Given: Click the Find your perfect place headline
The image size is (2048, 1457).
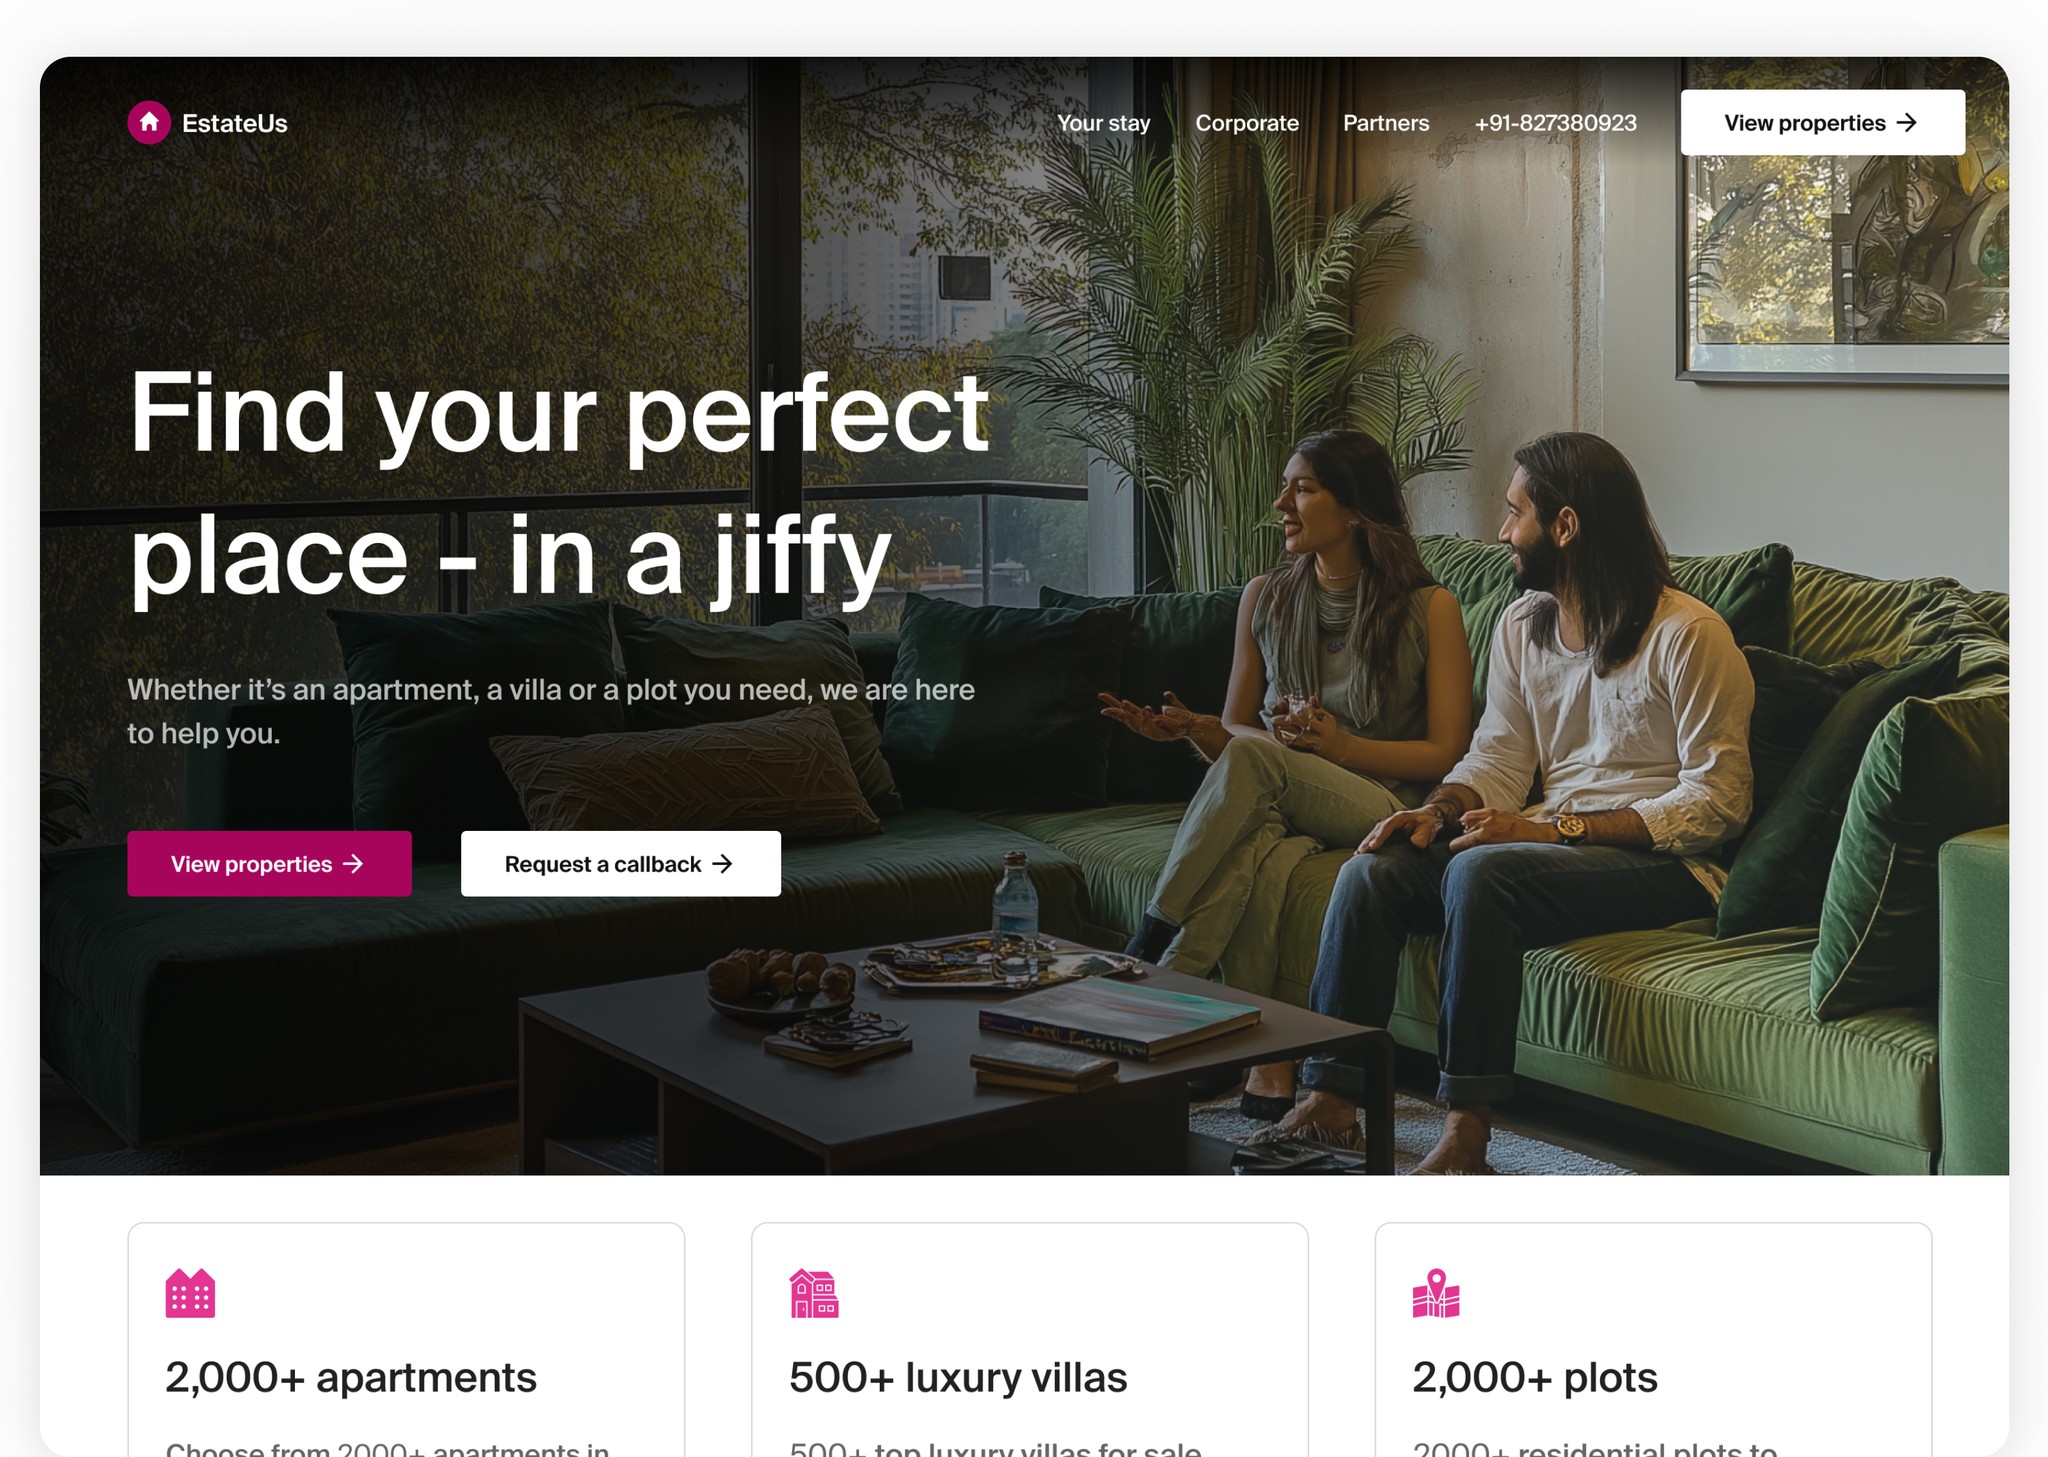Looking at the screenshot, I should [x=560, y=485].
